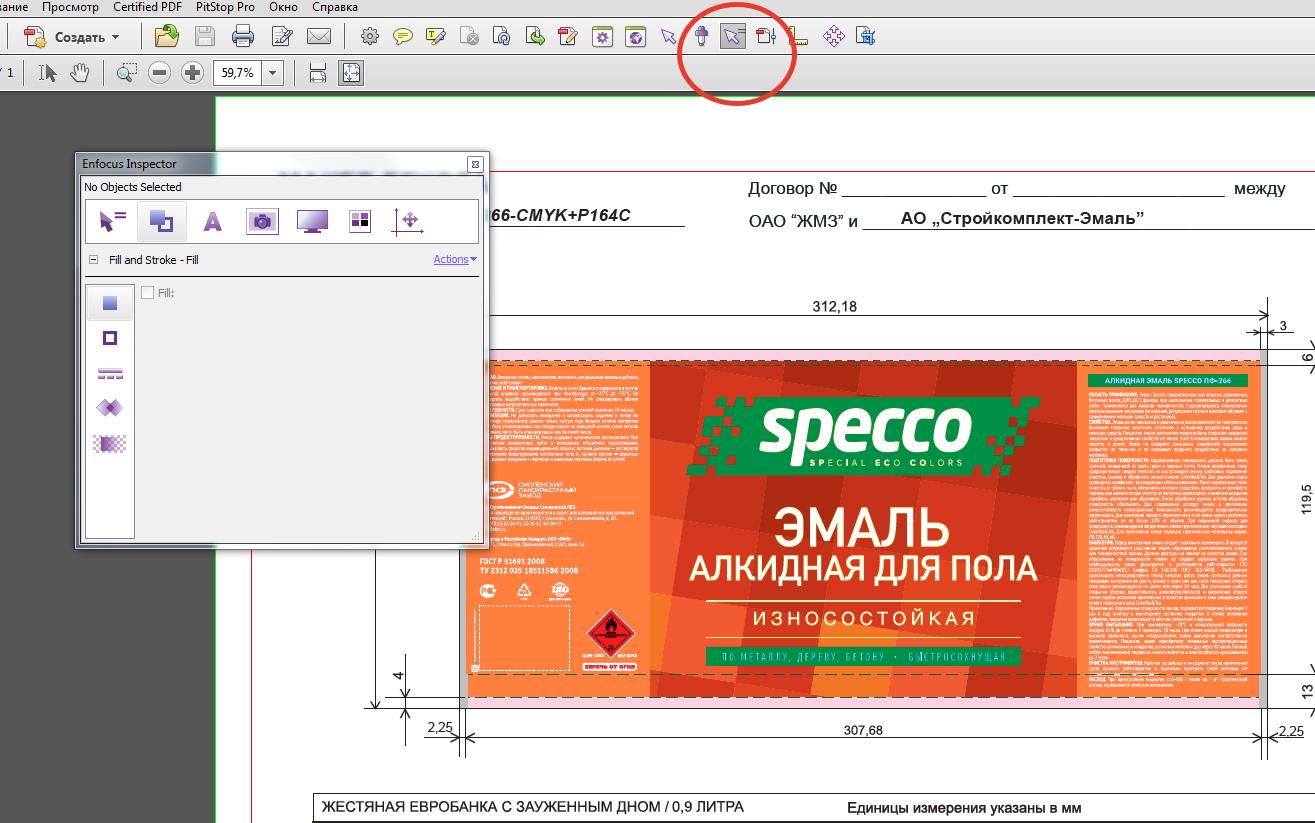Toggle the Fill checkbox in Inspector
This screenshot has height=823, width=1315.
tap(148, 293)
